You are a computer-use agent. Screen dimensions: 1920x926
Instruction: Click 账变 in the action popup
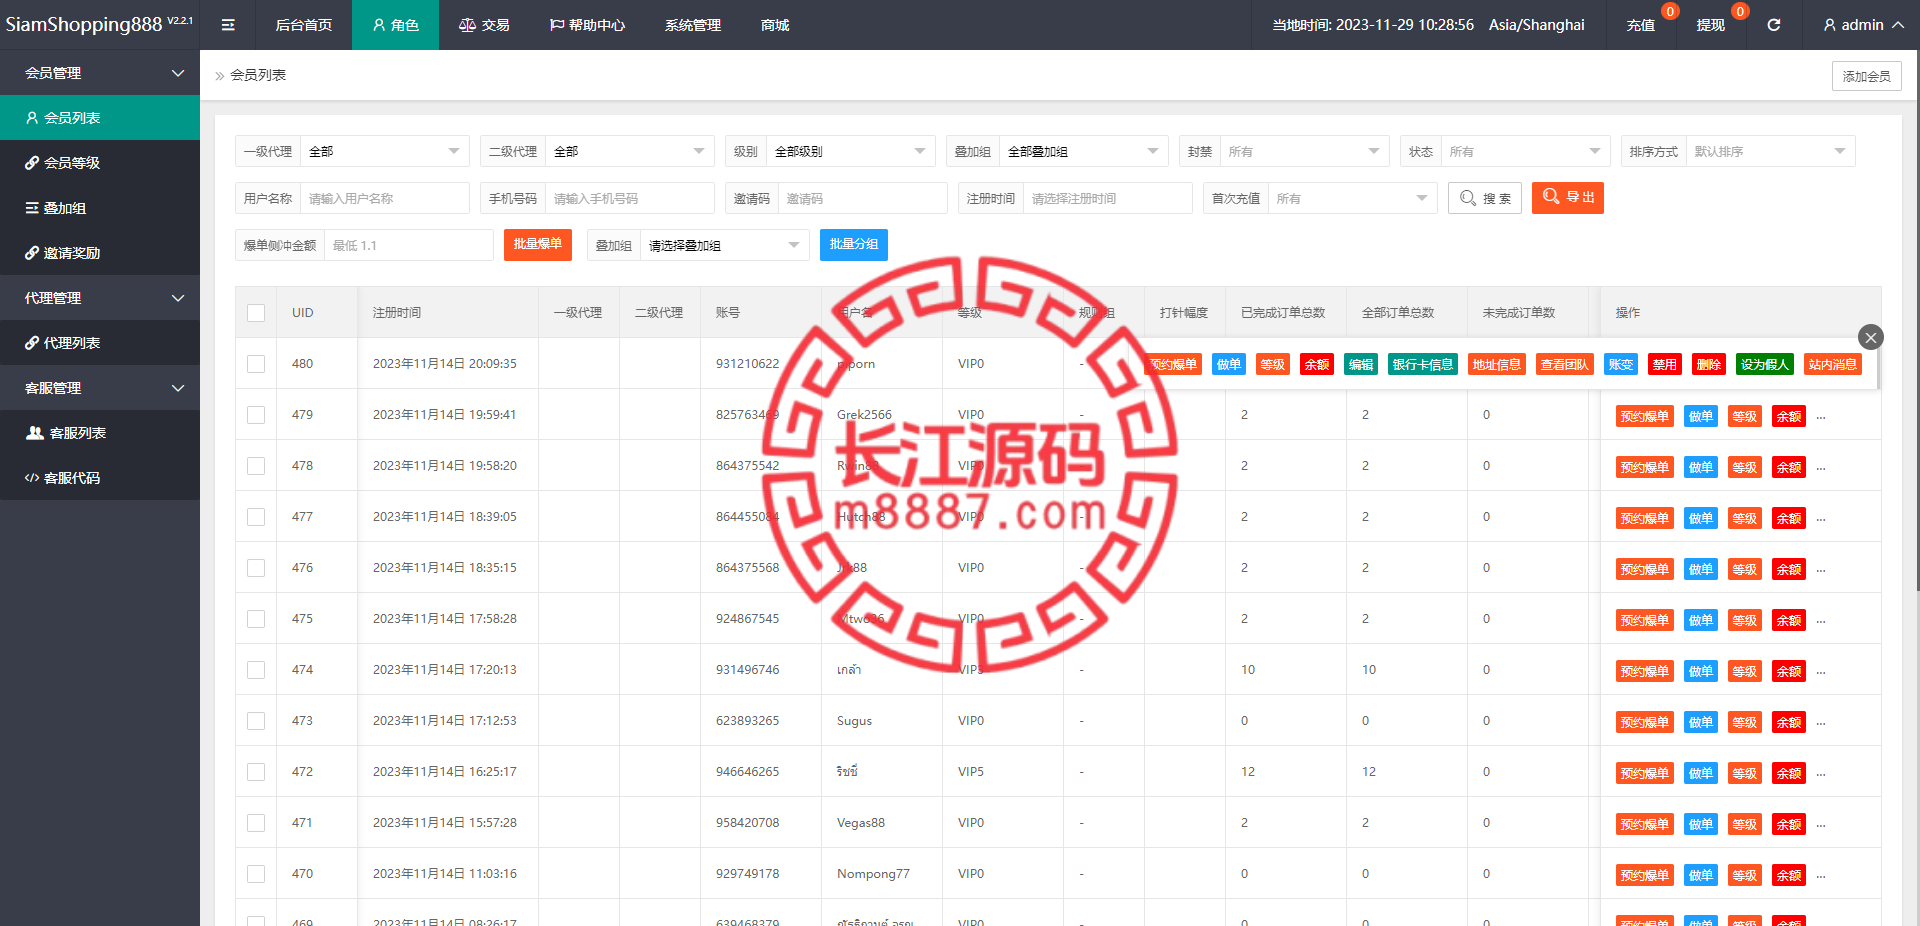(1620, 364)
